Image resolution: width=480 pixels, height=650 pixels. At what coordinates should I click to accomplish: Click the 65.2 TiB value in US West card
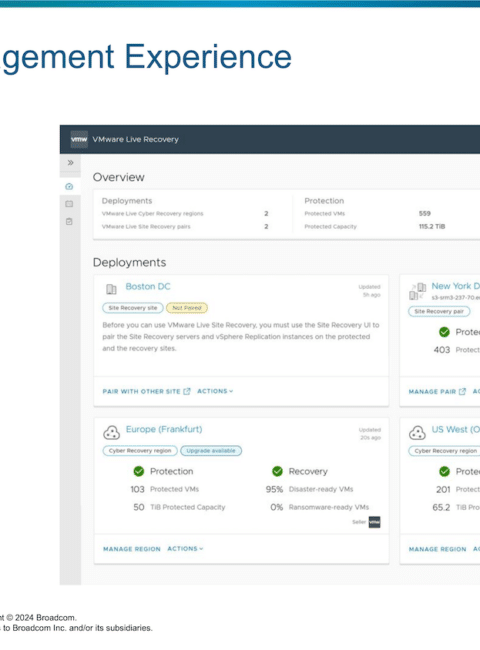pos(441,507)
